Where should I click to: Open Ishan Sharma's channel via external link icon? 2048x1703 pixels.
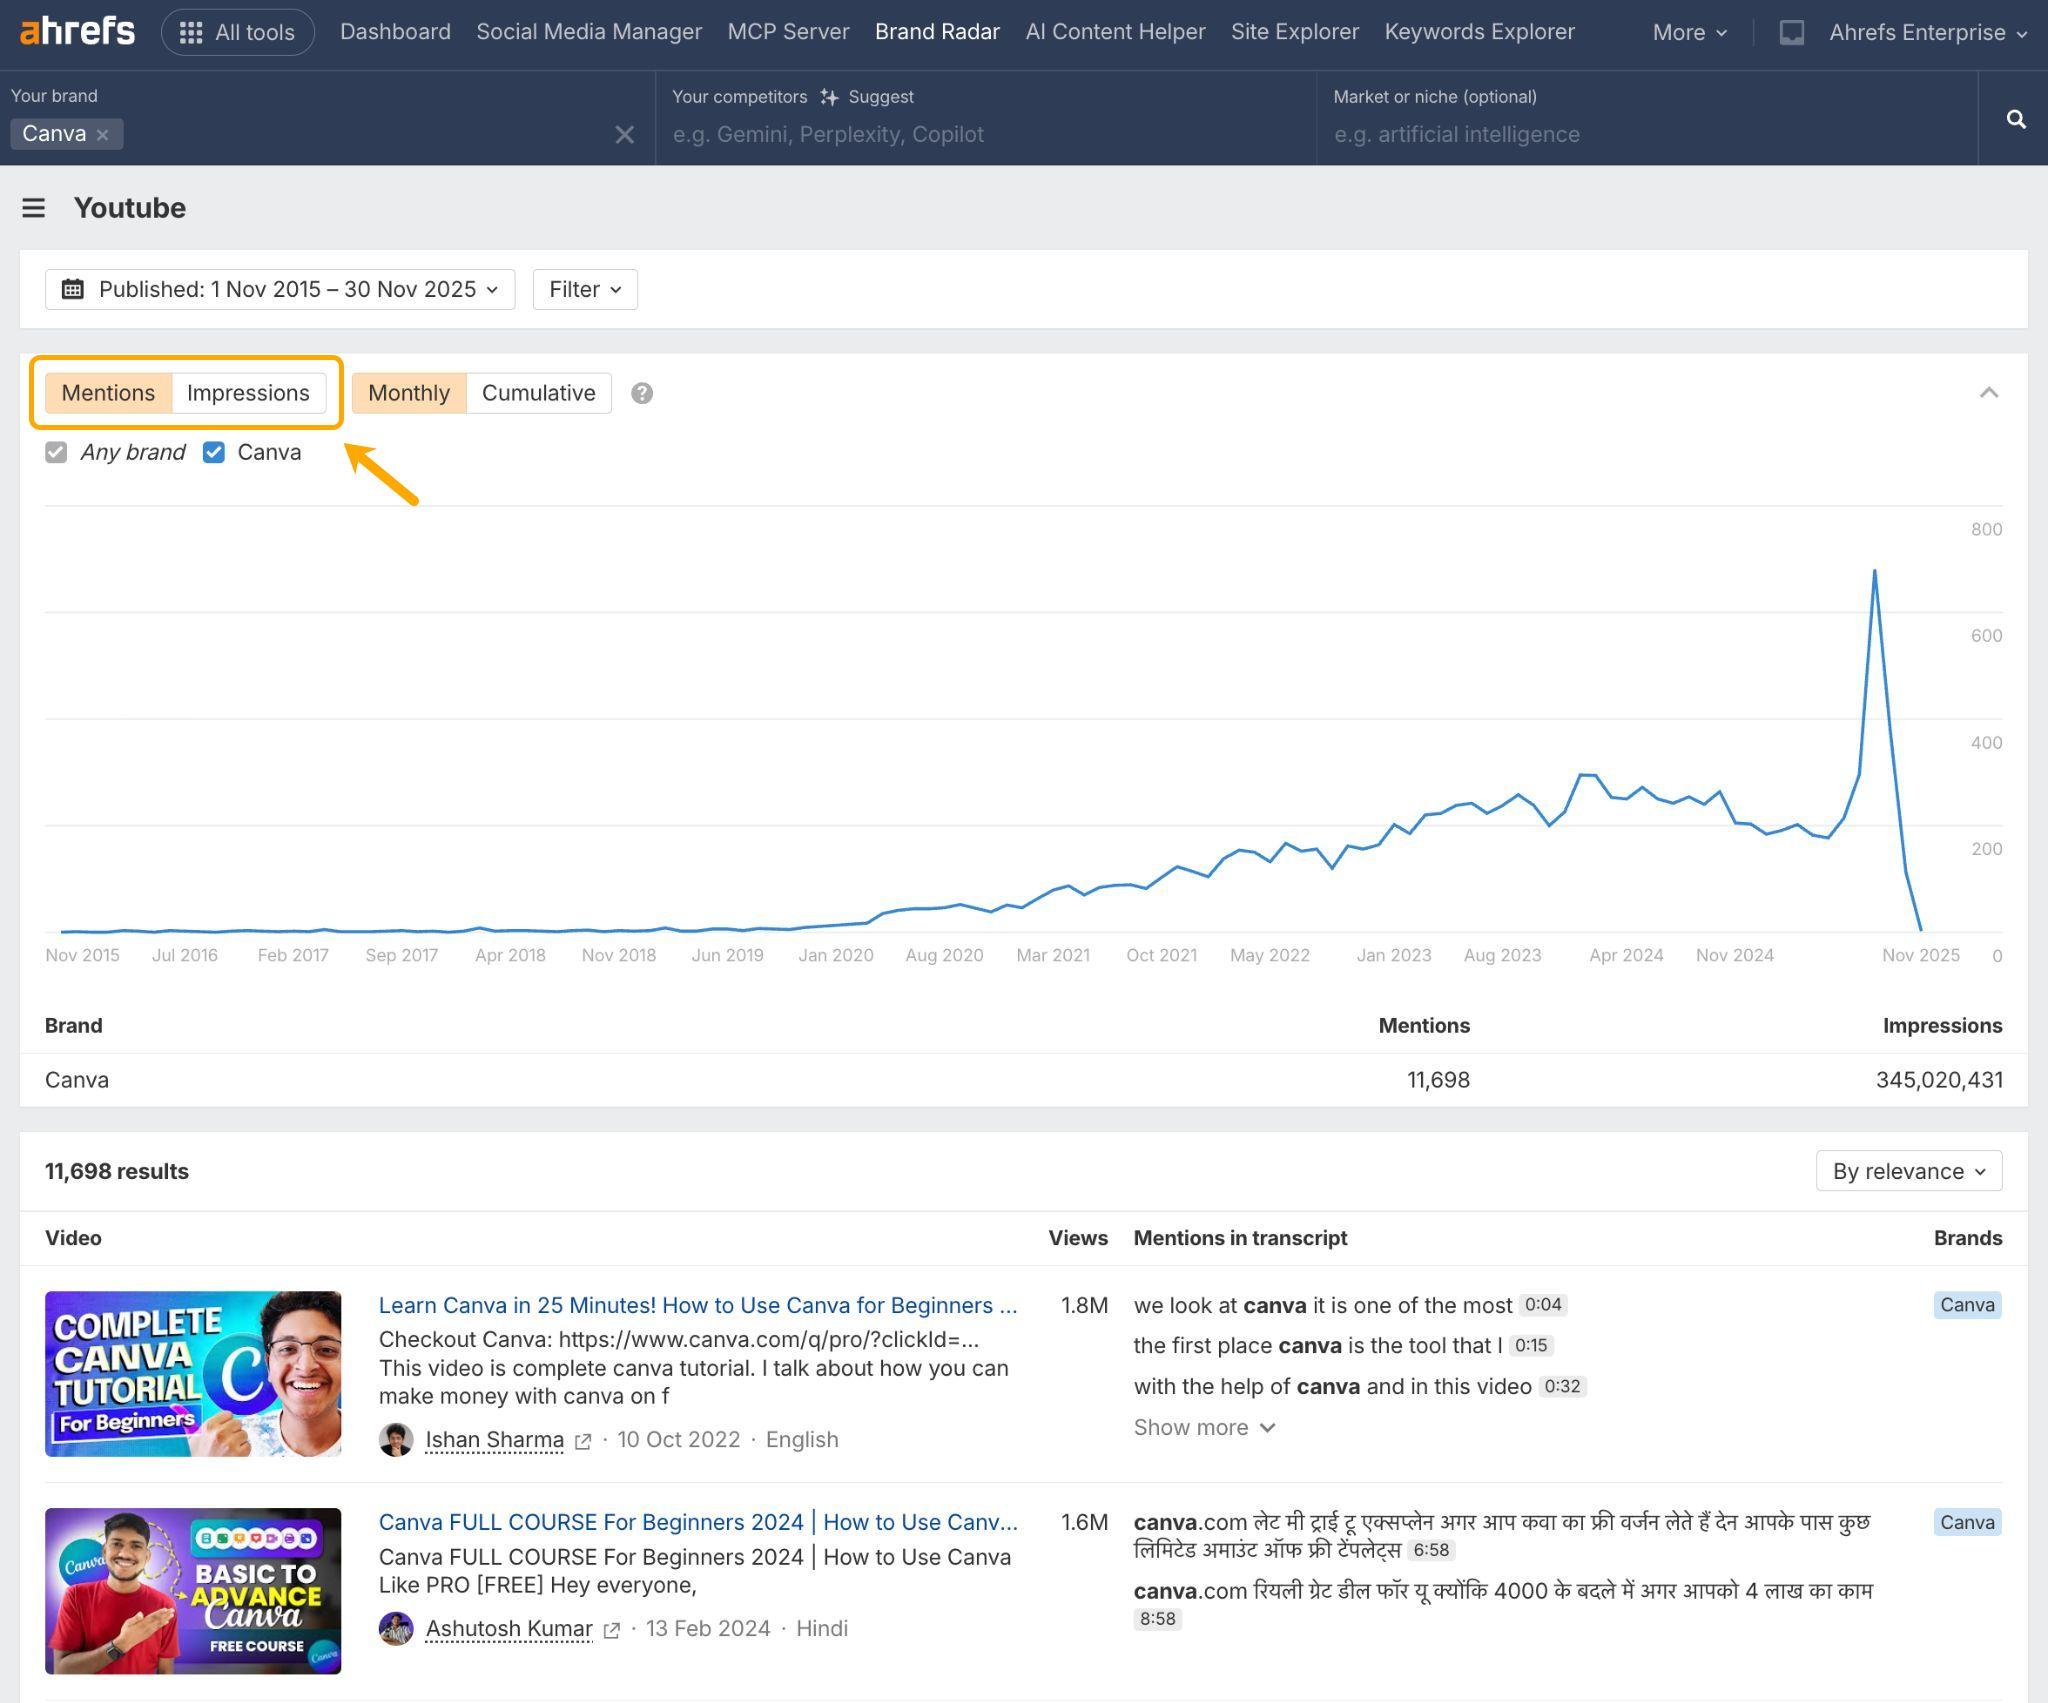click(x=583, y=1441)
